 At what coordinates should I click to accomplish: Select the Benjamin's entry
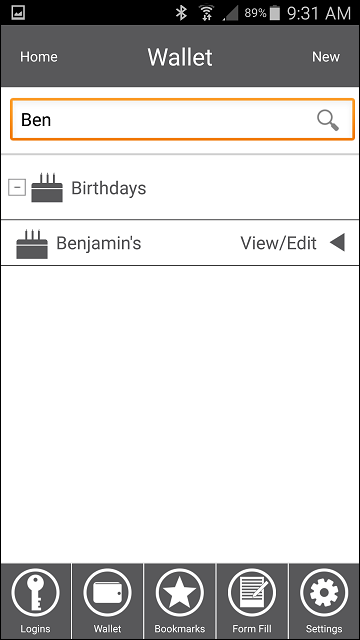pos(180,243)
